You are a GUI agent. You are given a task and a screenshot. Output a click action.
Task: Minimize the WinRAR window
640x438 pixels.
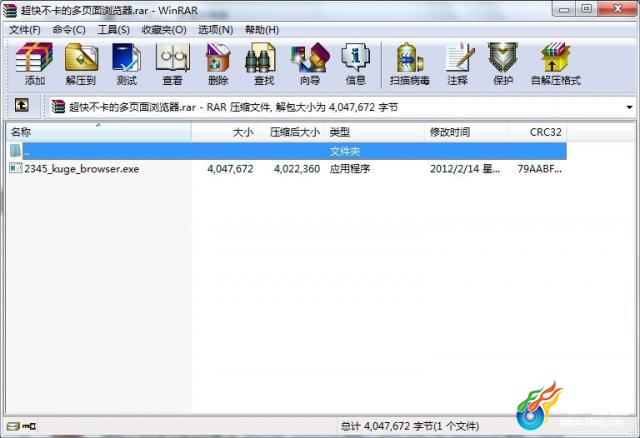pyautogui.click(x=564, y=9)
